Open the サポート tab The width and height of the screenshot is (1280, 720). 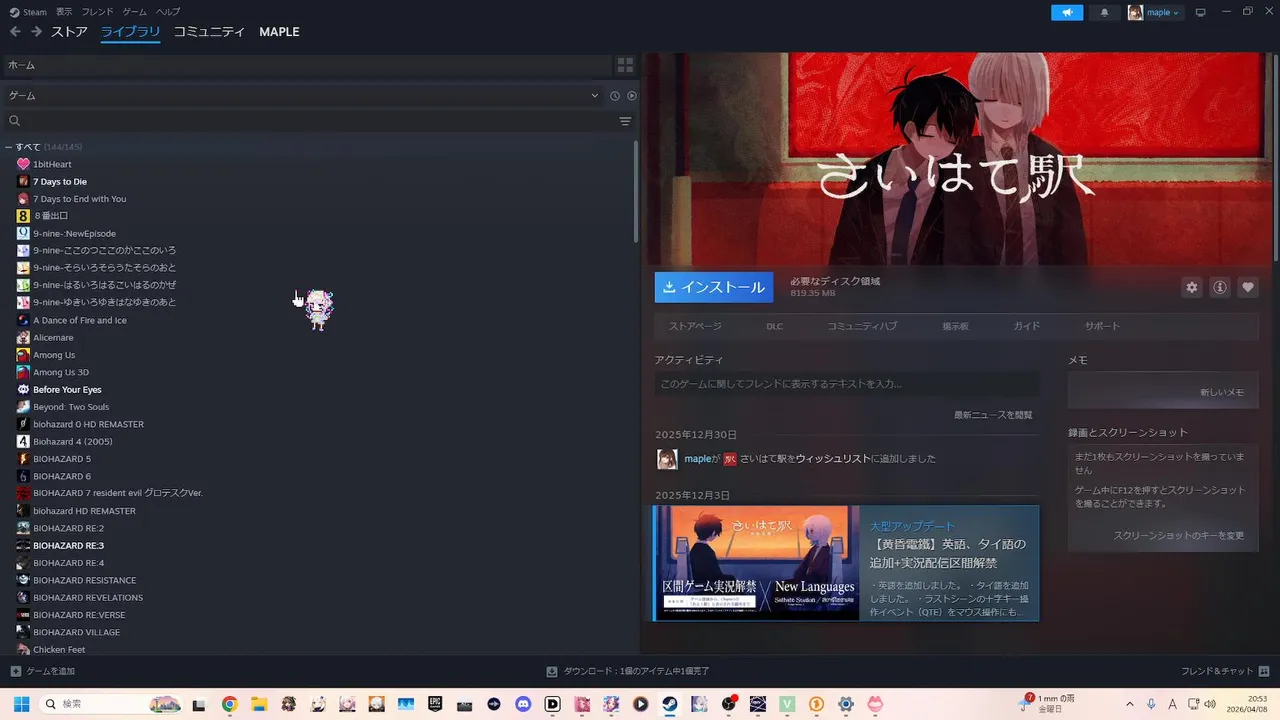click(1102, 326)
